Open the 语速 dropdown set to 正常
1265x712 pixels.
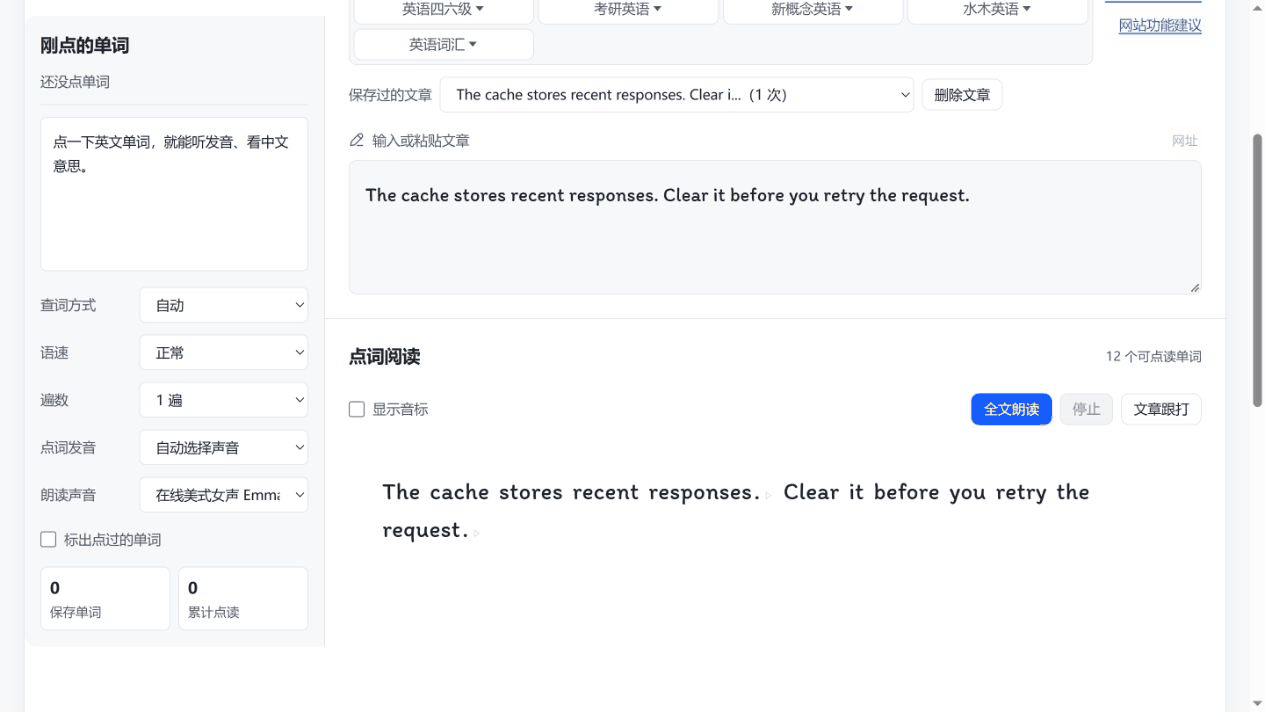point(224,353)
